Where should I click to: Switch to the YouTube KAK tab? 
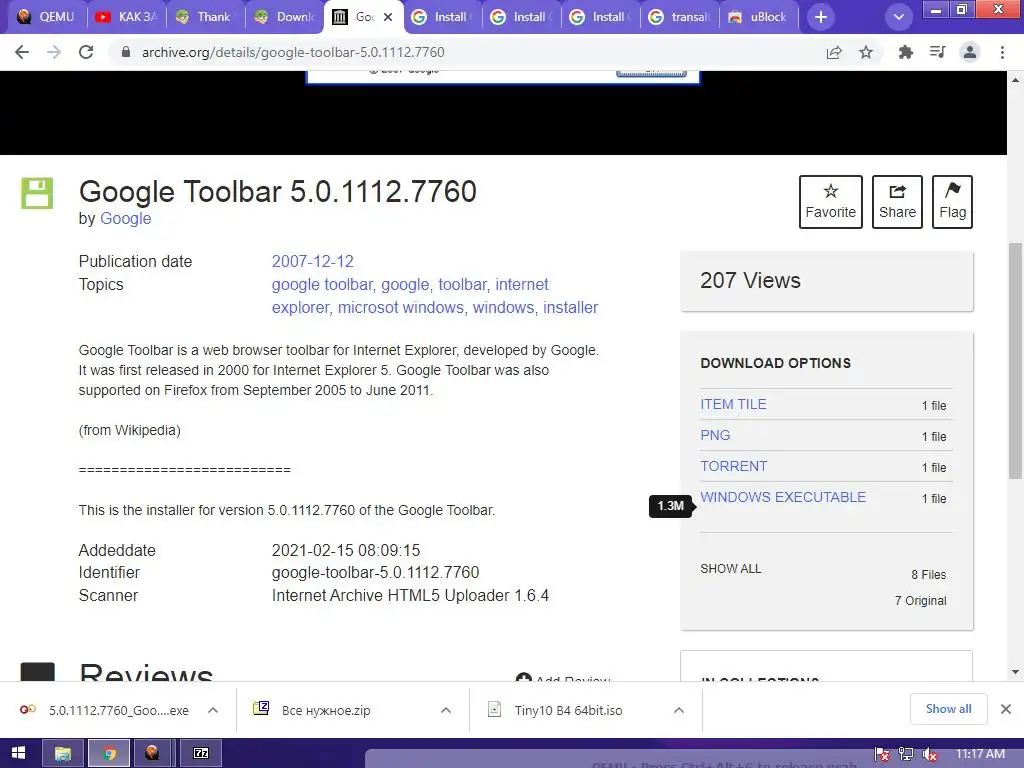pyautogui.click(x=126, y=17)
